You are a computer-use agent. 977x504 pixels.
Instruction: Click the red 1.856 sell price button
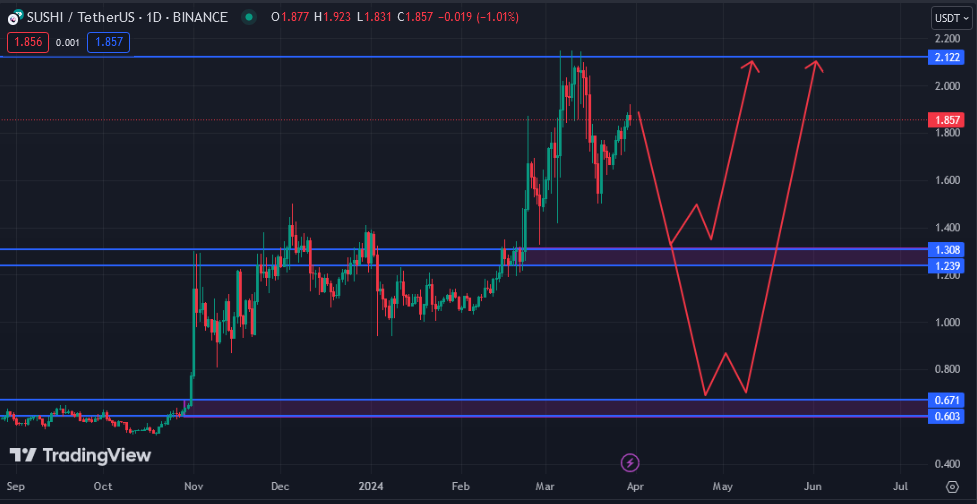click(x=27, y=43)
